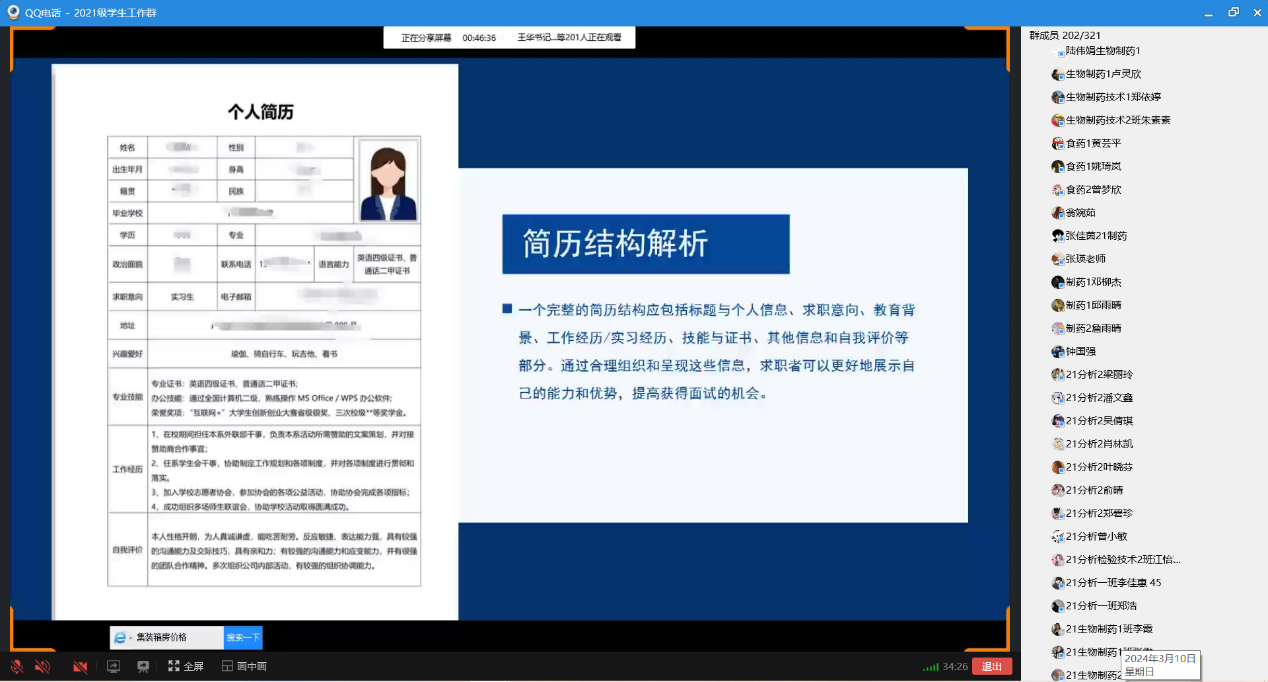Click avatar of 21分析曾小敏
This screenshot has width=1268, height=682.
click(1058, 537)
